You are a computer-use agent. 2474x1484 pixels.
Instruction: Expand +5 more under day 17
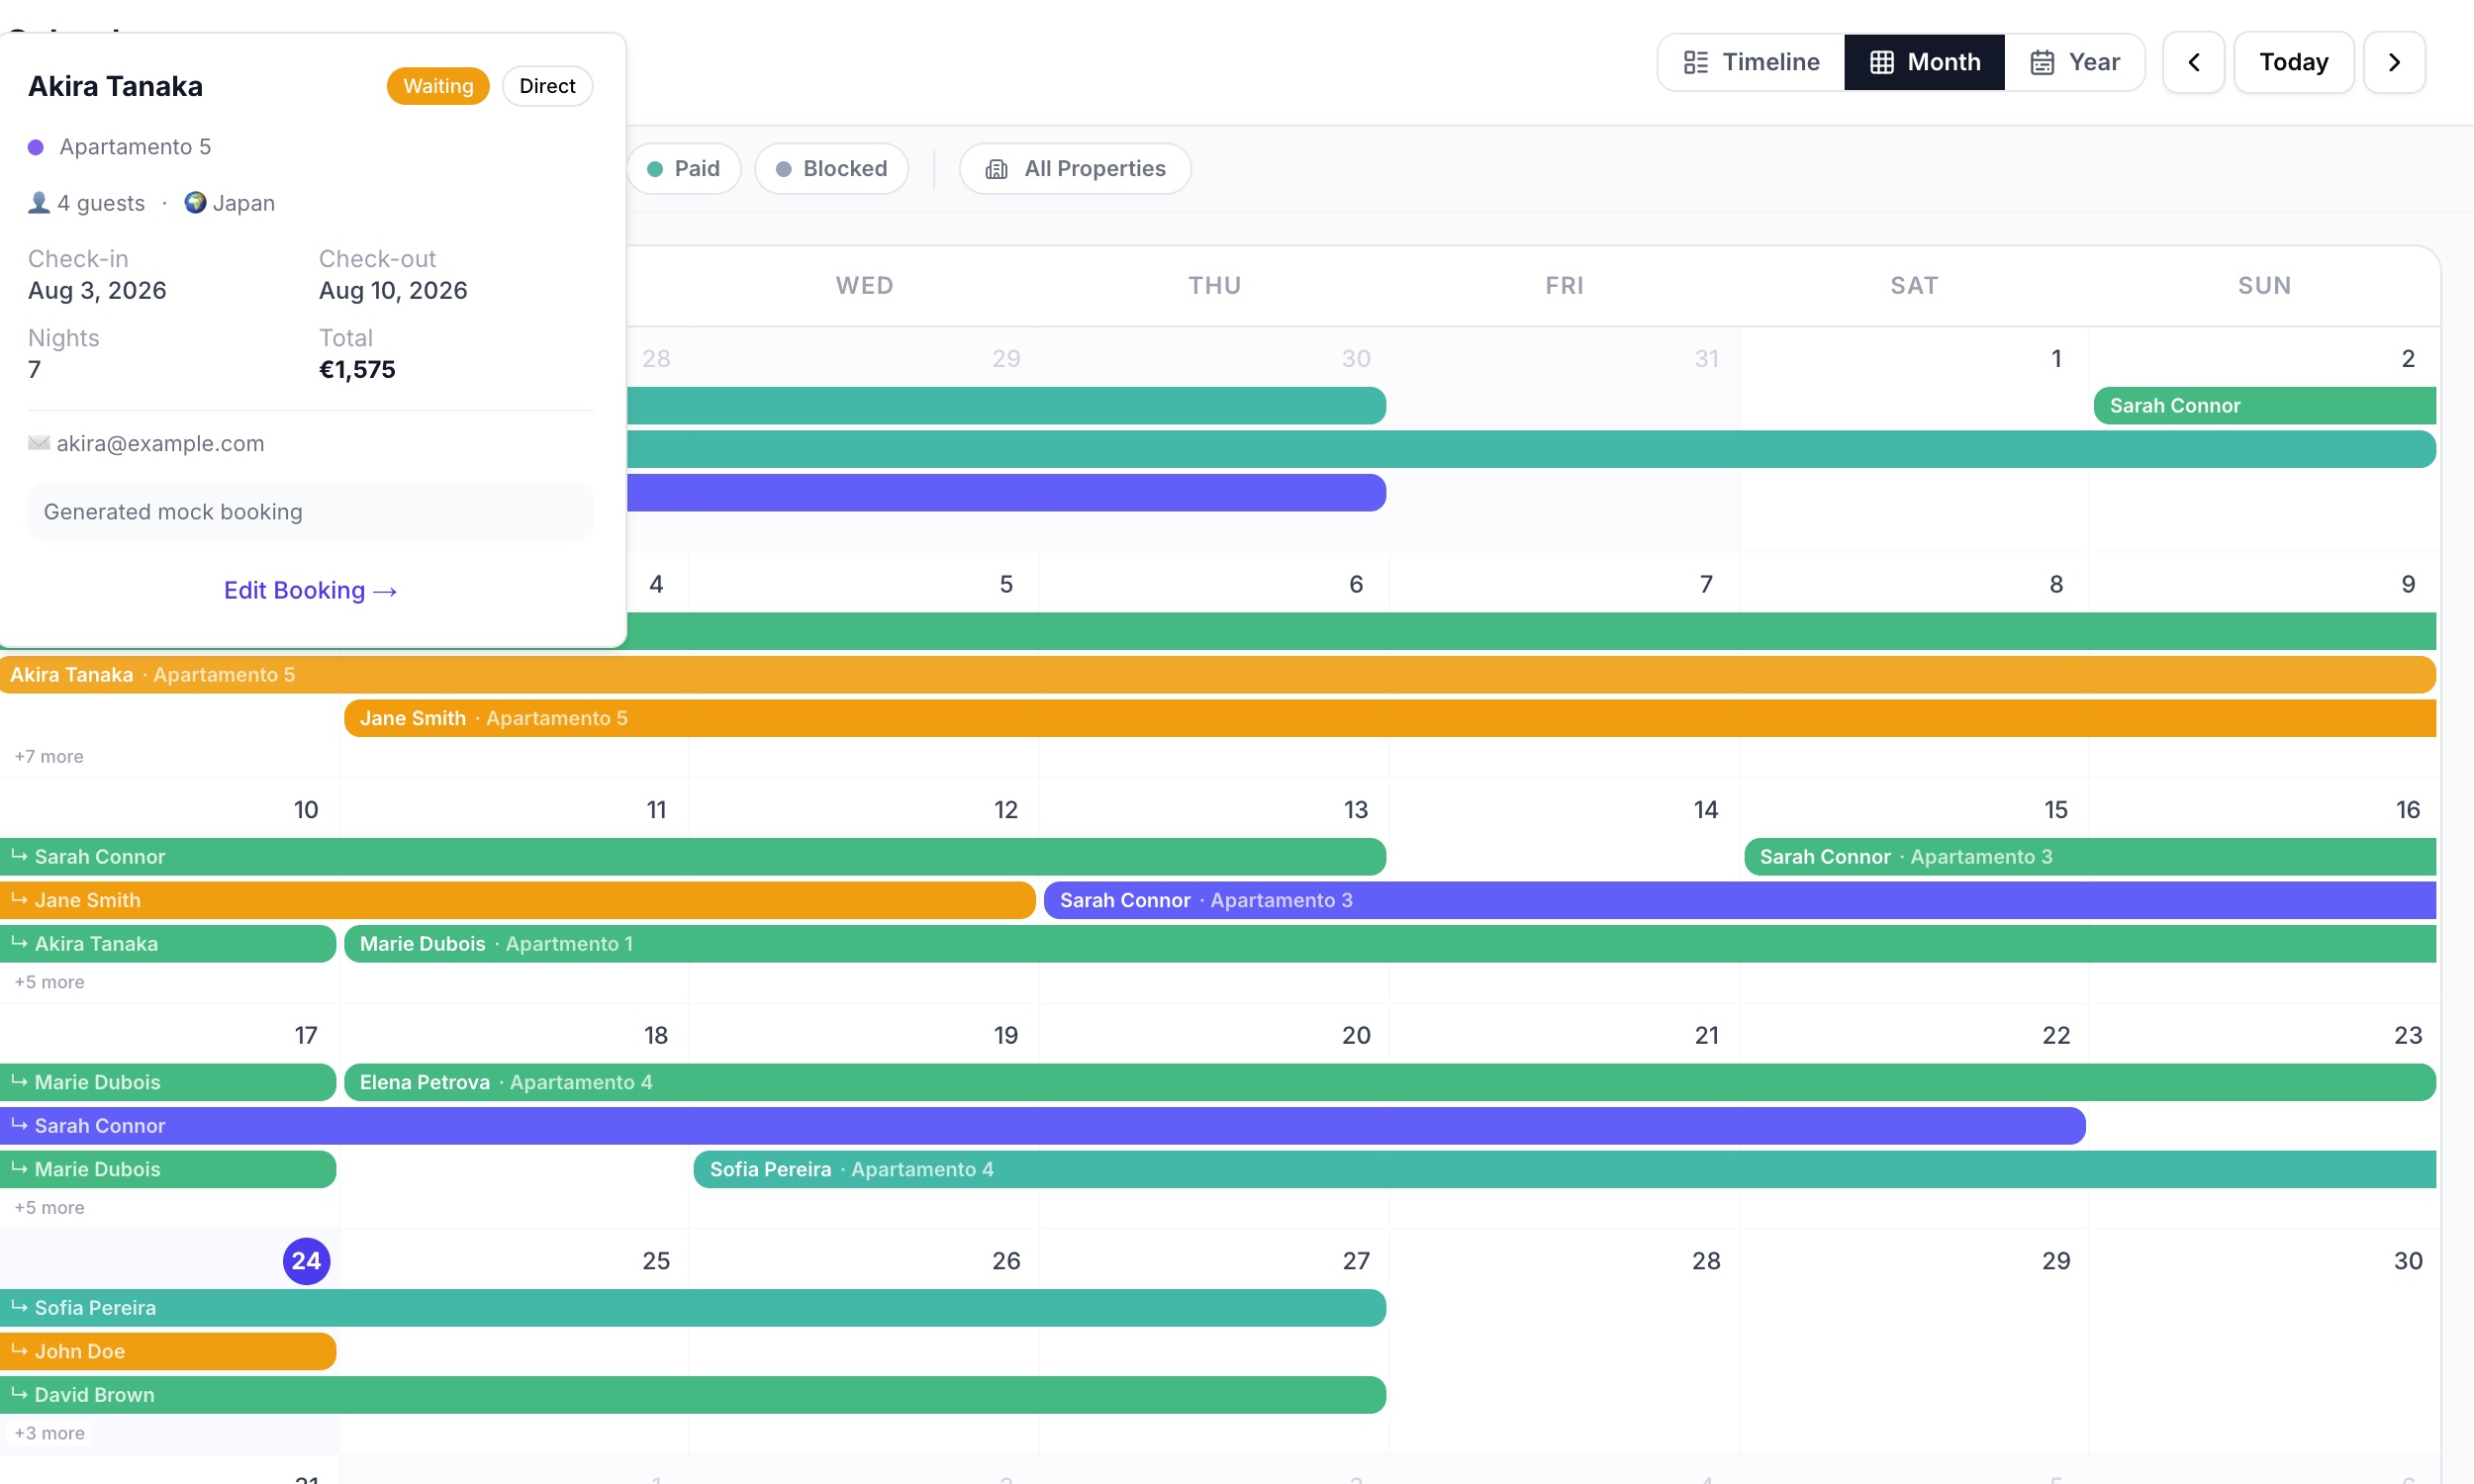pos(49,1208)
